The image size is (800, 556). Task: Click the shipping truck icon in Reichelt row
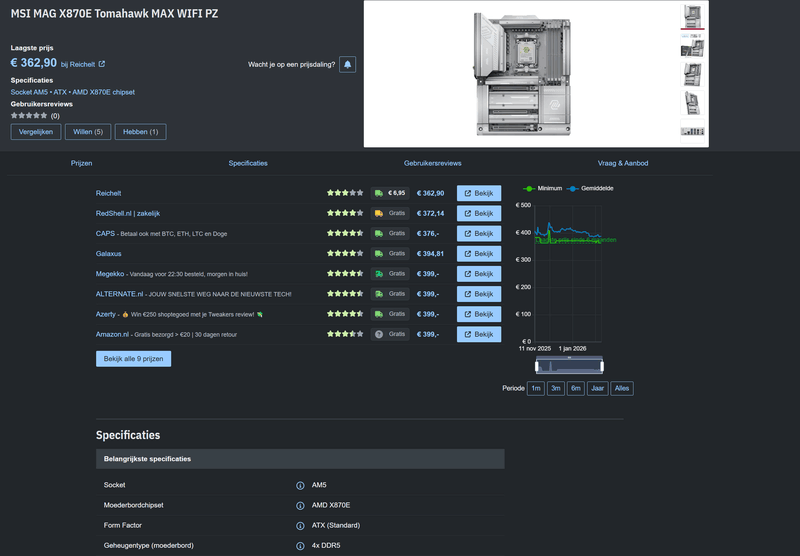tap(379, 193)
